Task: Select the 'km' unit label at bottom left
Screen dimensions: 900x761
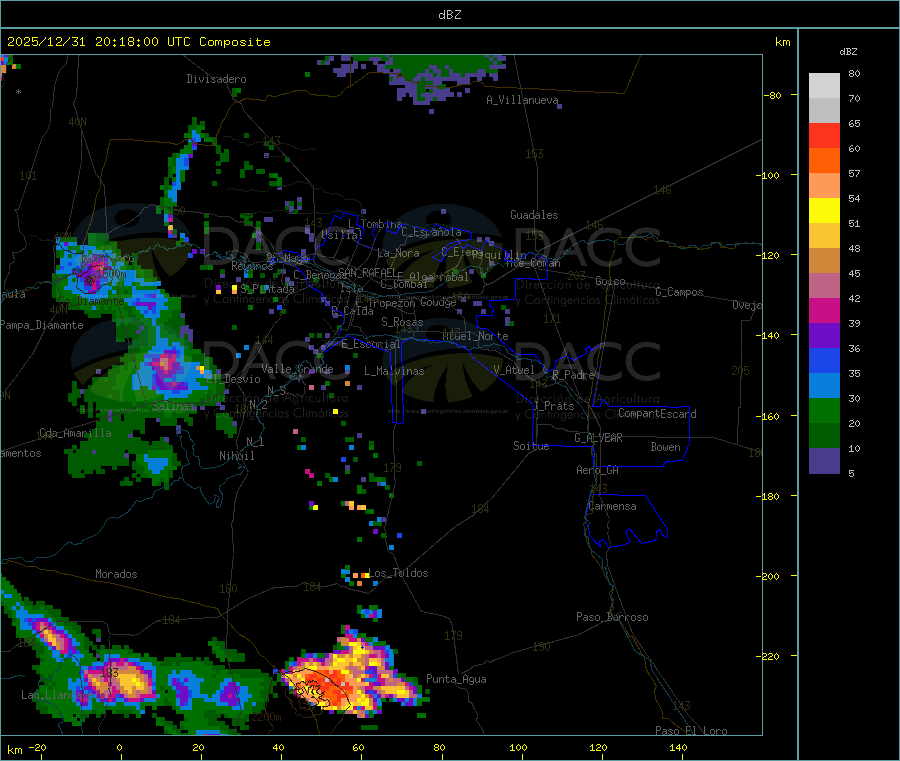Action: pyautogui.click(x=14, y=750)
